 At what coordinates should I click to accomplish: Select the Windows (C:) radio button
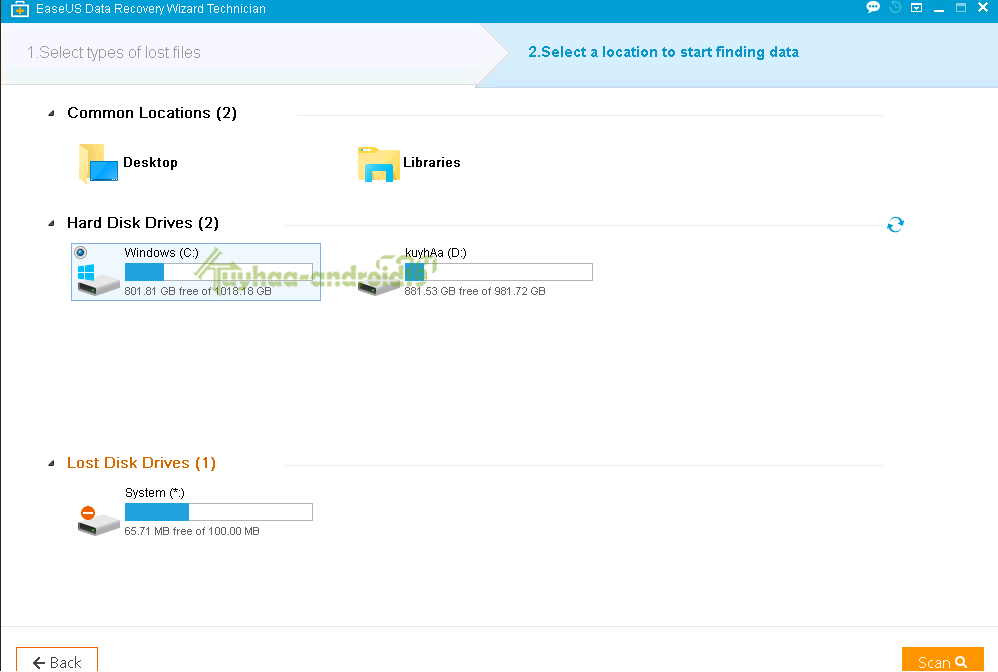point(81,253)
